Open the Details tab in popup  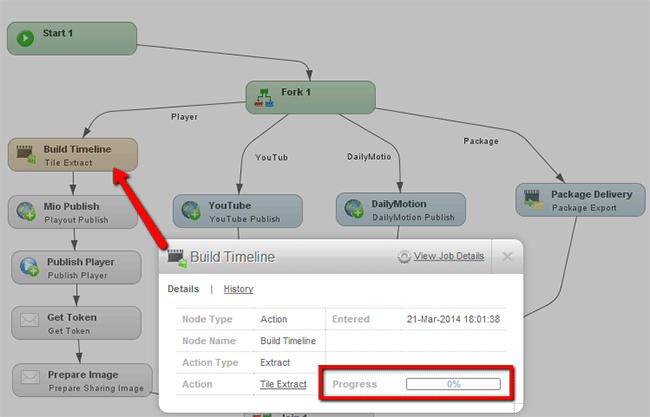[x=183, y=289]
